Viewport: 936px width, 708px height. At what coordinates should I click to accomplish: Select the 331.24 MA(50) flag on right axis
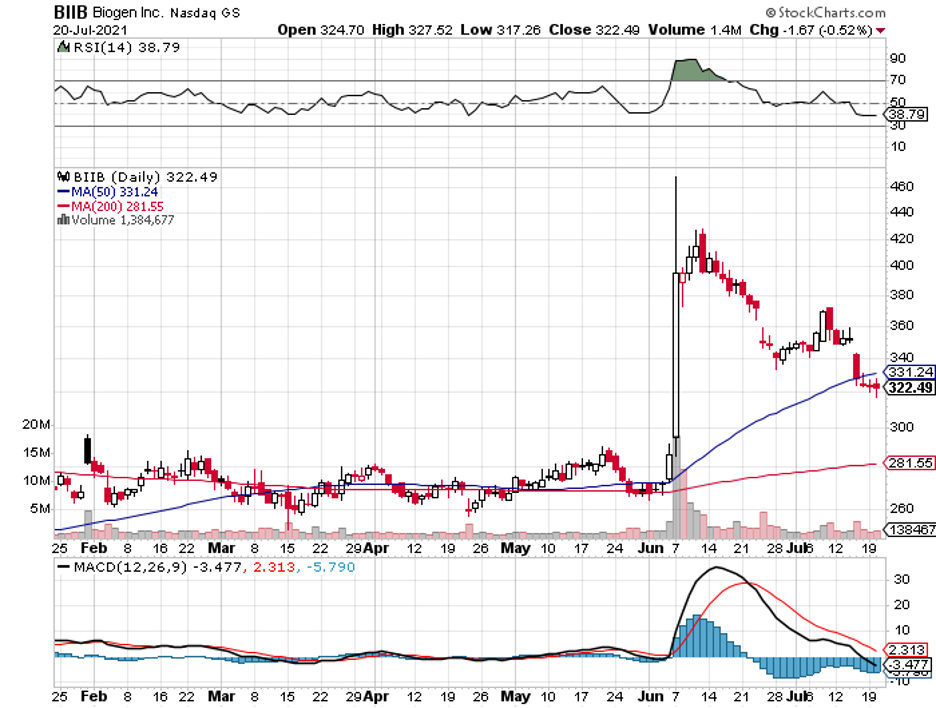(906, 371)
